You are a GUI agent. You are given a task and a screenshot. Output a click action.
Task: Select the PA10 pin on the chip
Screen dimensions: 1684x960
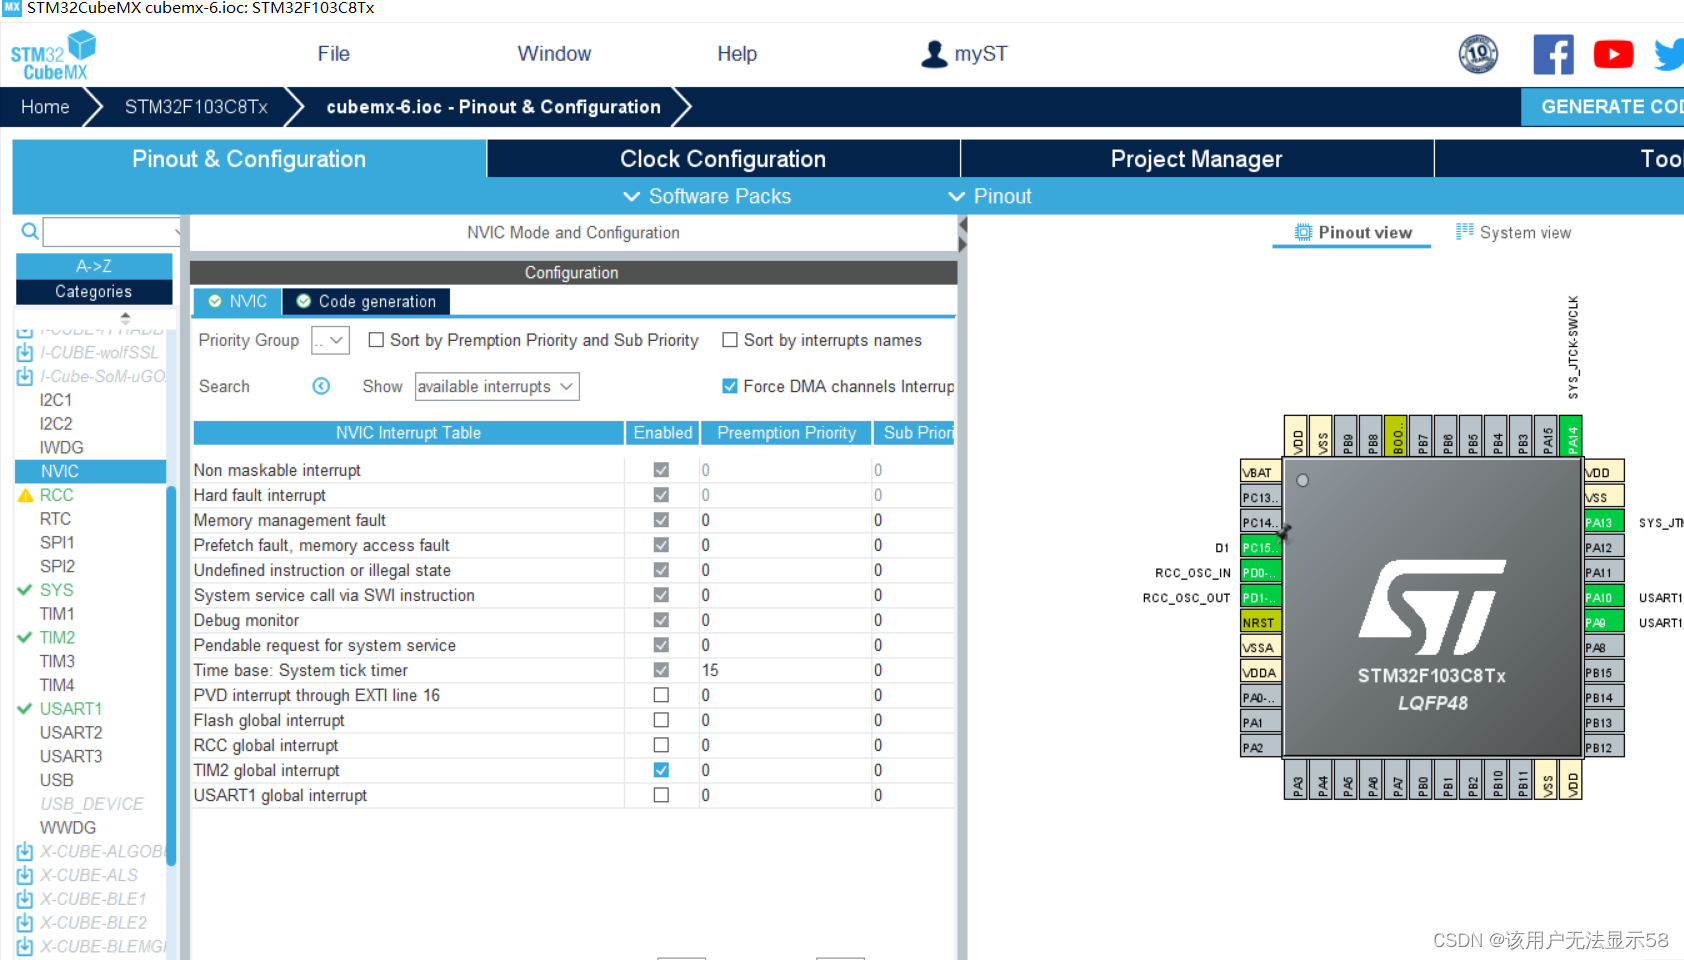(x=1603, y=597)
